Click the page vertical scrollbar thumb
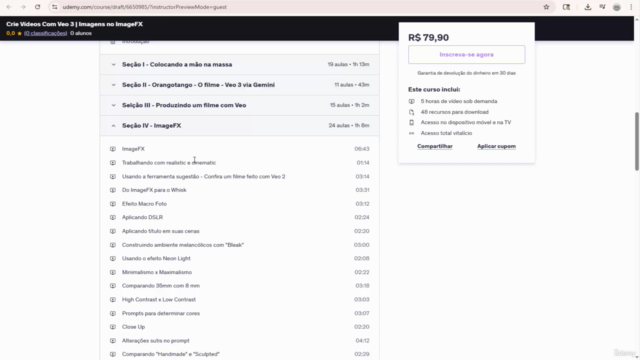The height and width of the screenshot is (360, 640). pos(636,141)
